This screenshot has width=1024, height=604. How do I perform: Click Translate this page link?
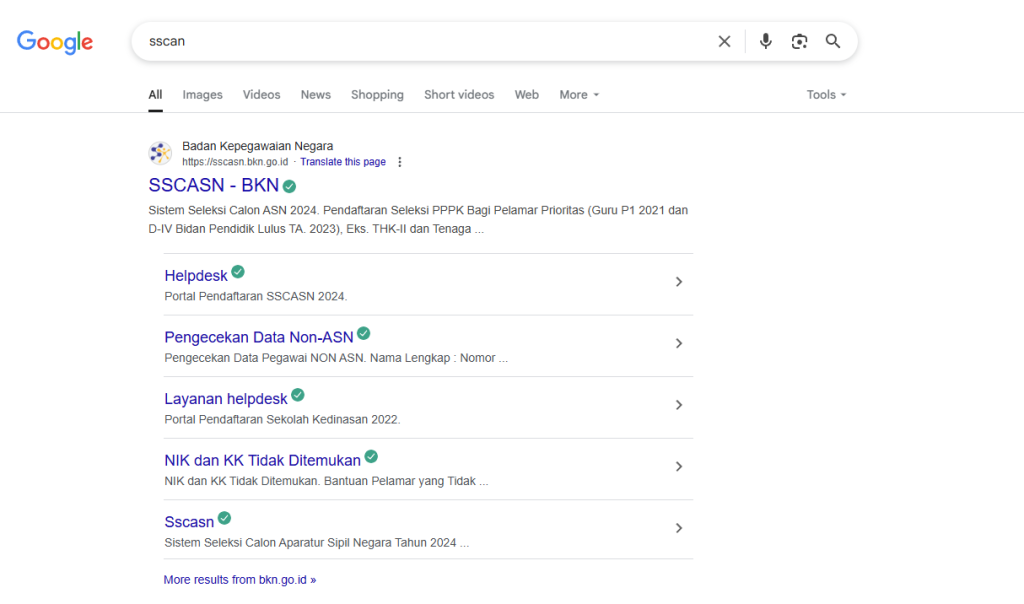click(x=343, y=162)
